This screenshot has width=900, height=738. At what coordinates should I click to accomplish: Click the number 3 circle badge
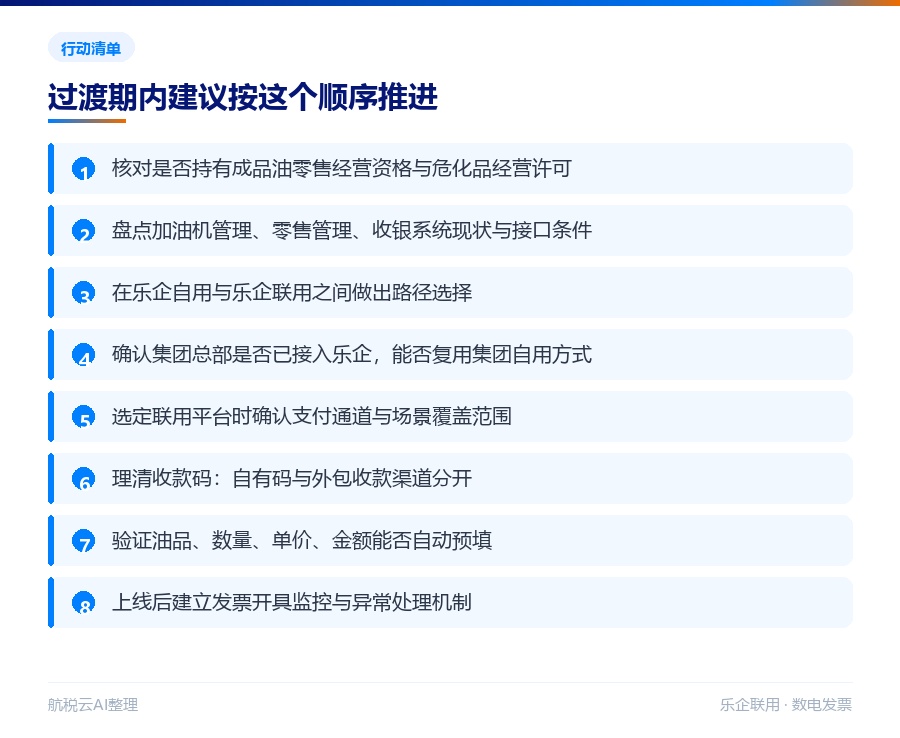pyautogui.click(x=83, y=293)
